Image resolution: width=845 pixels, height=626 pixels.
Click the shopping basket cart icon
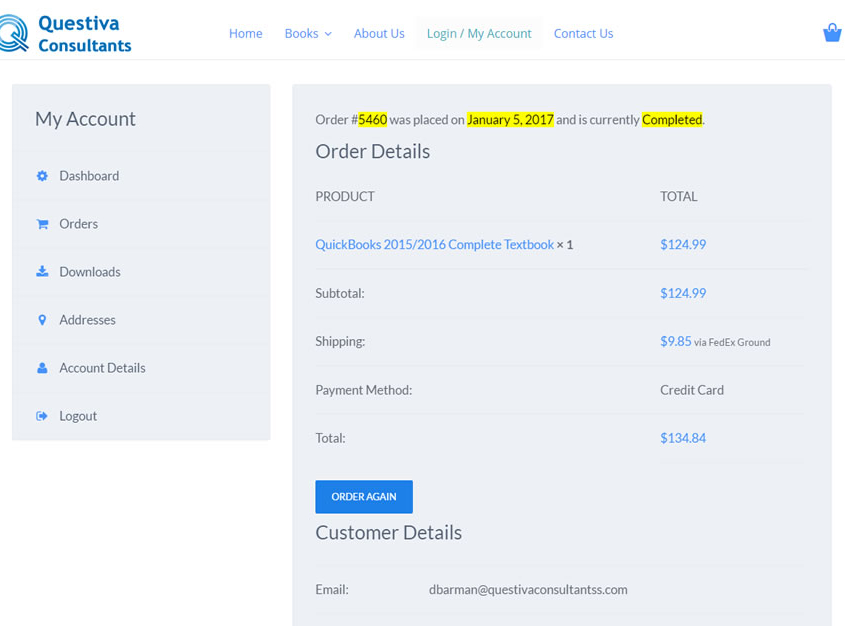click(831, 33)
